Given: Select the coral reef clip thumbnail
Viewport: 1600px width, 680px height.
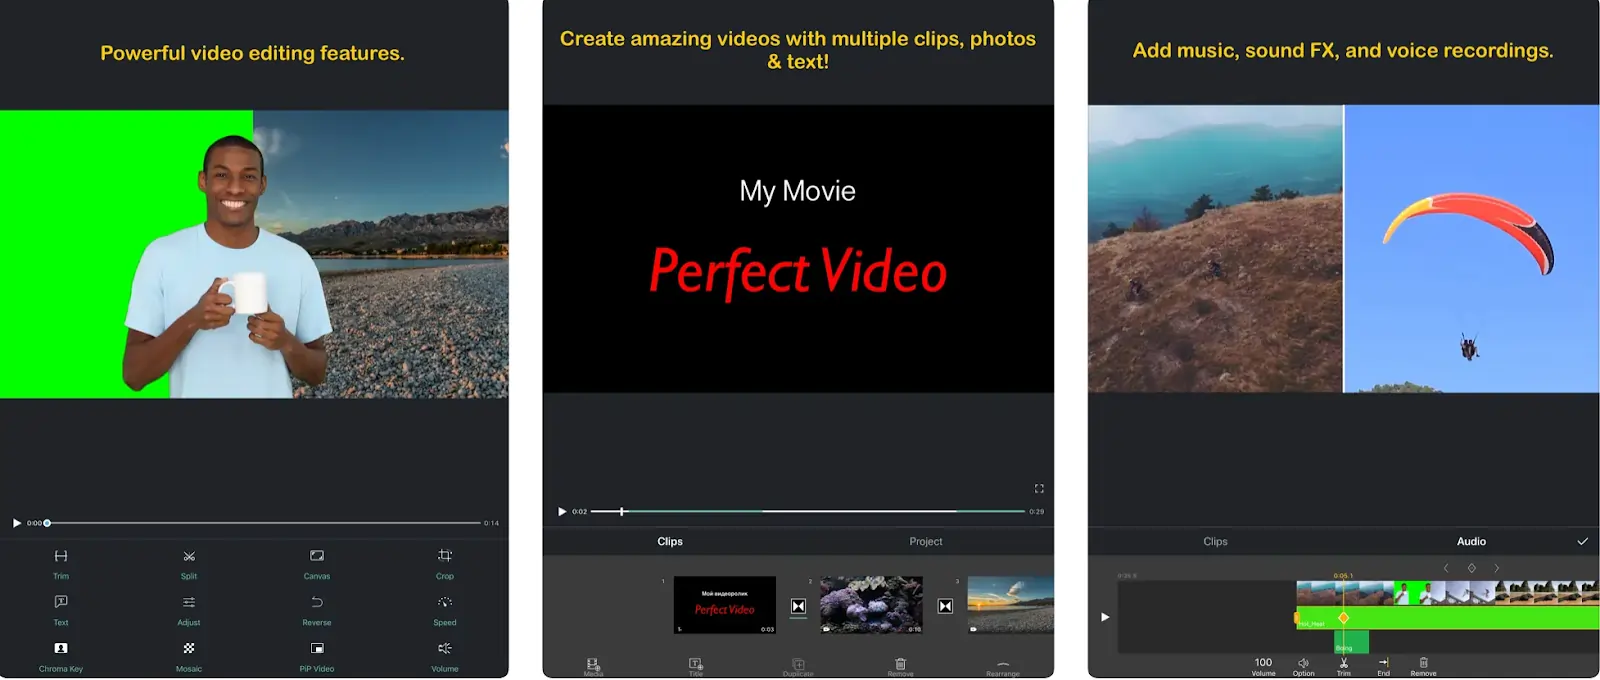Looking at the screenshot, I should 871,605.
